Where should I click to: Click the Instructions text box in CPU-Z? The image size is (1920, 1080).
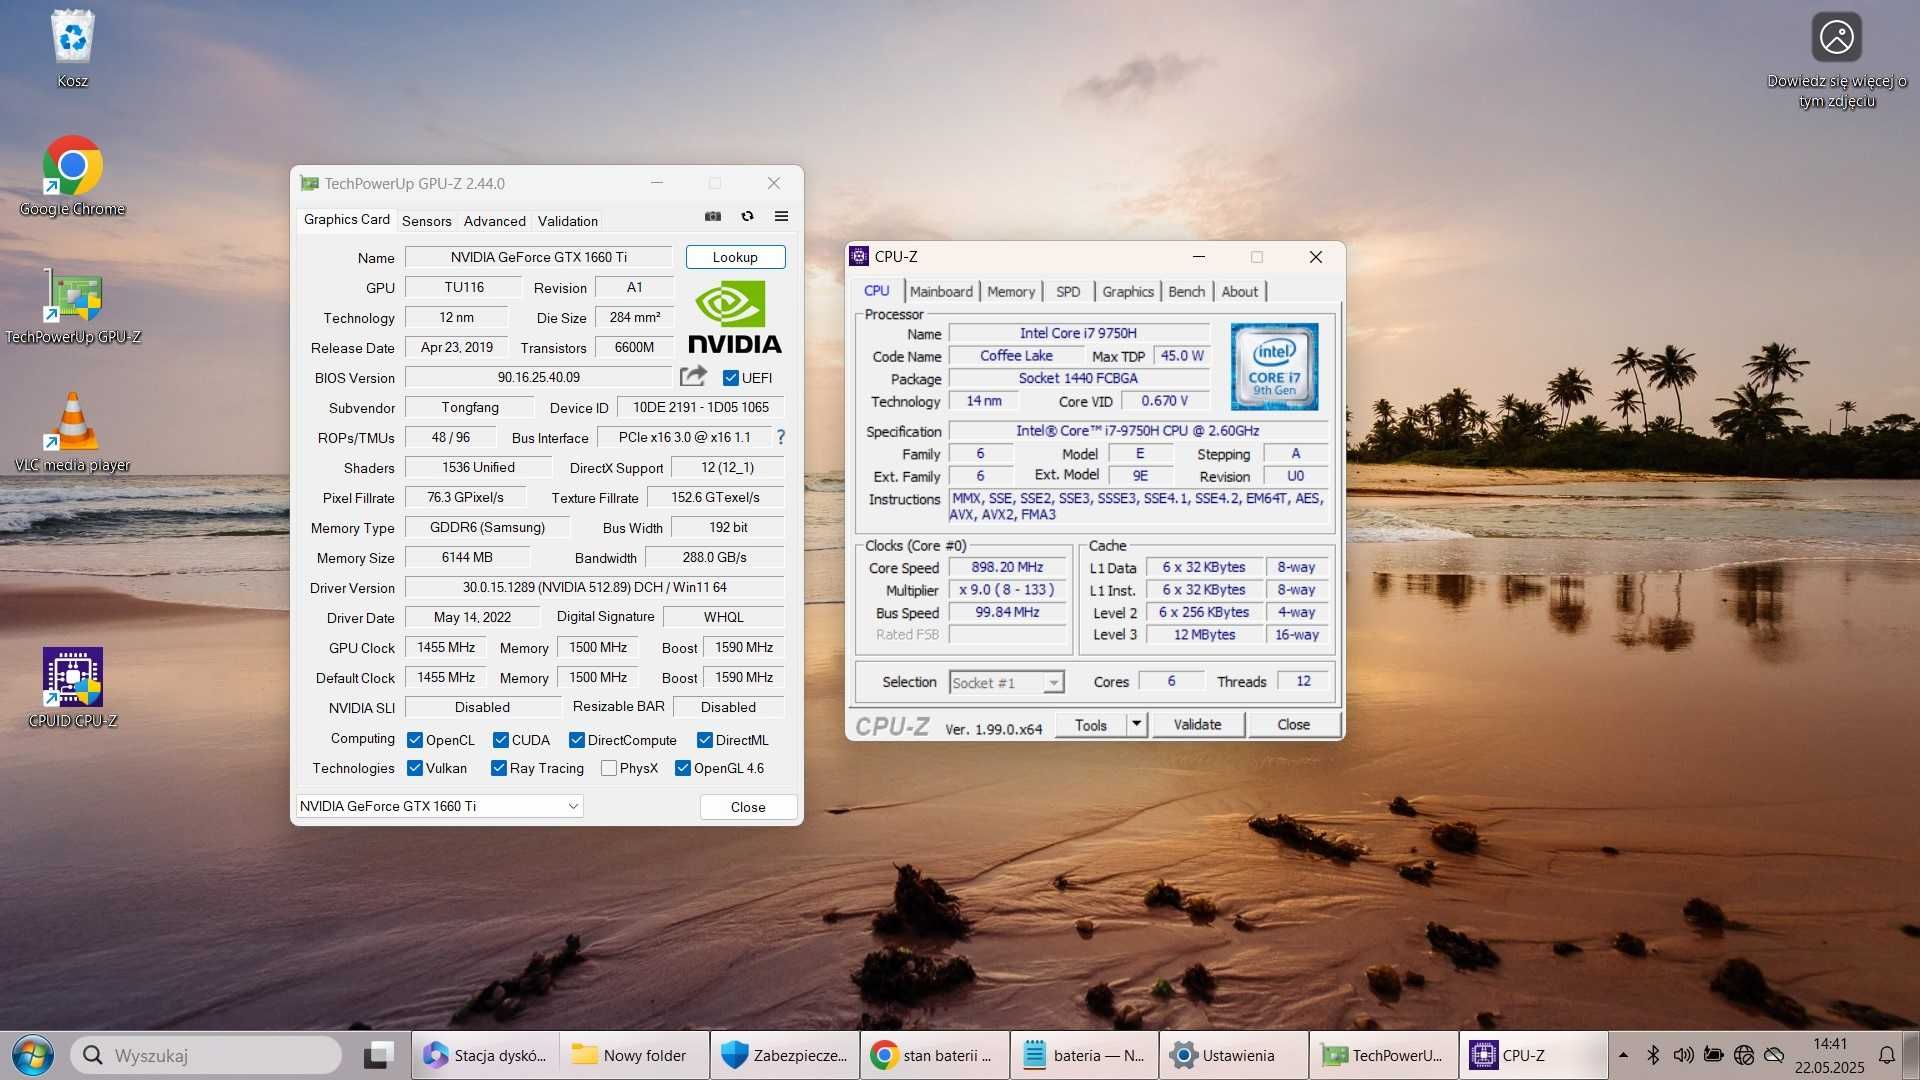point(1139,506)
